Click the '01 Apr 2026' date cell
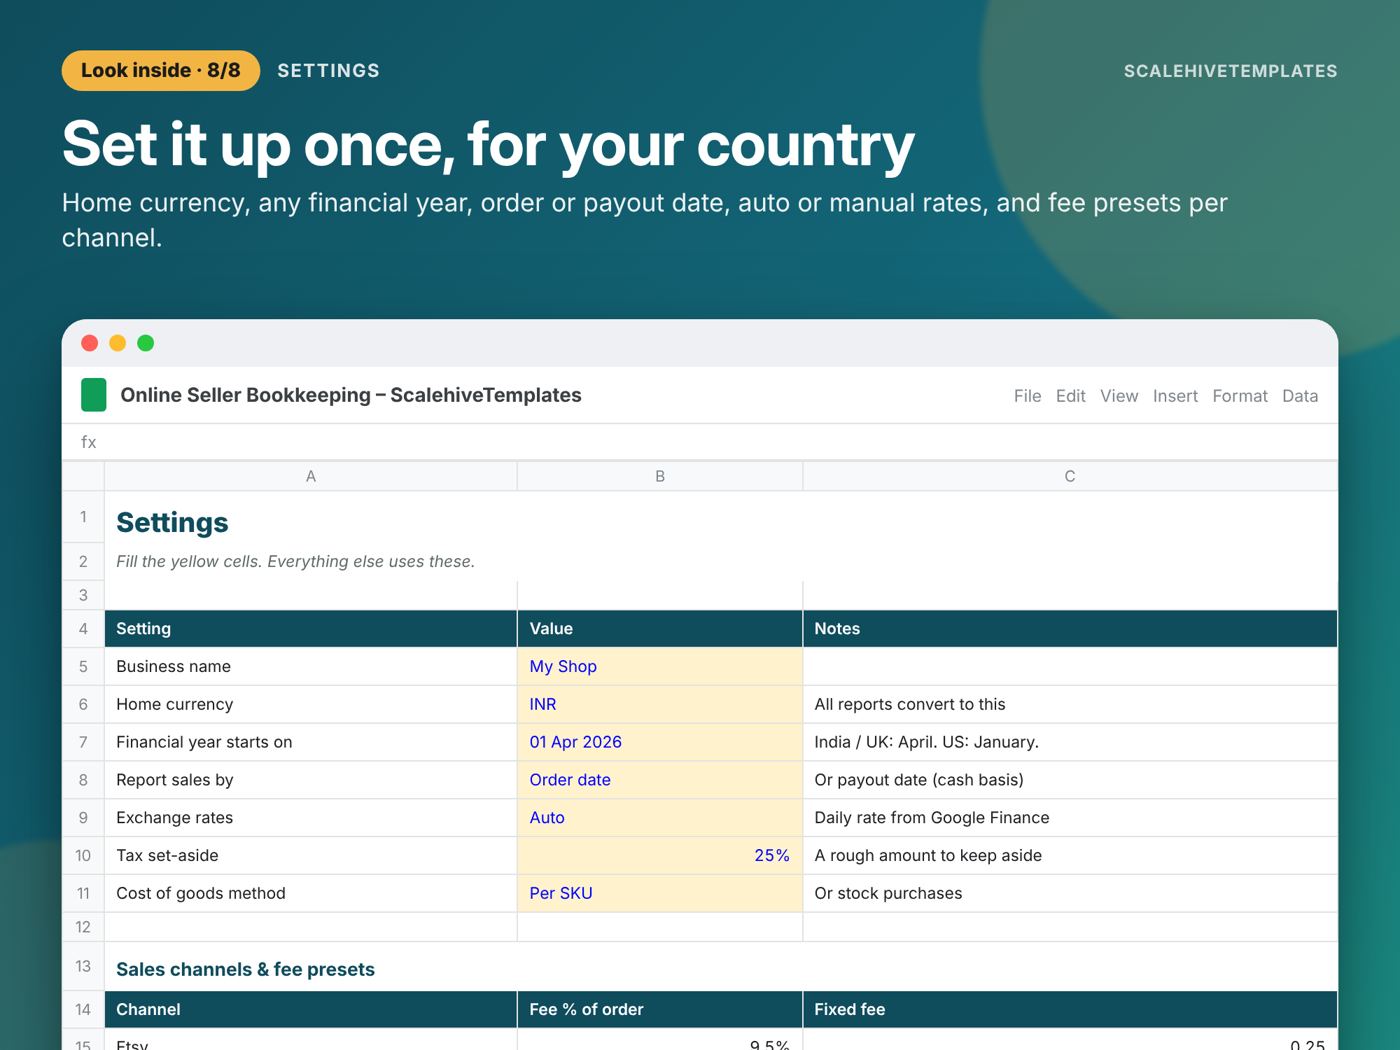Screen dimensions: 1400x1050 660,742
